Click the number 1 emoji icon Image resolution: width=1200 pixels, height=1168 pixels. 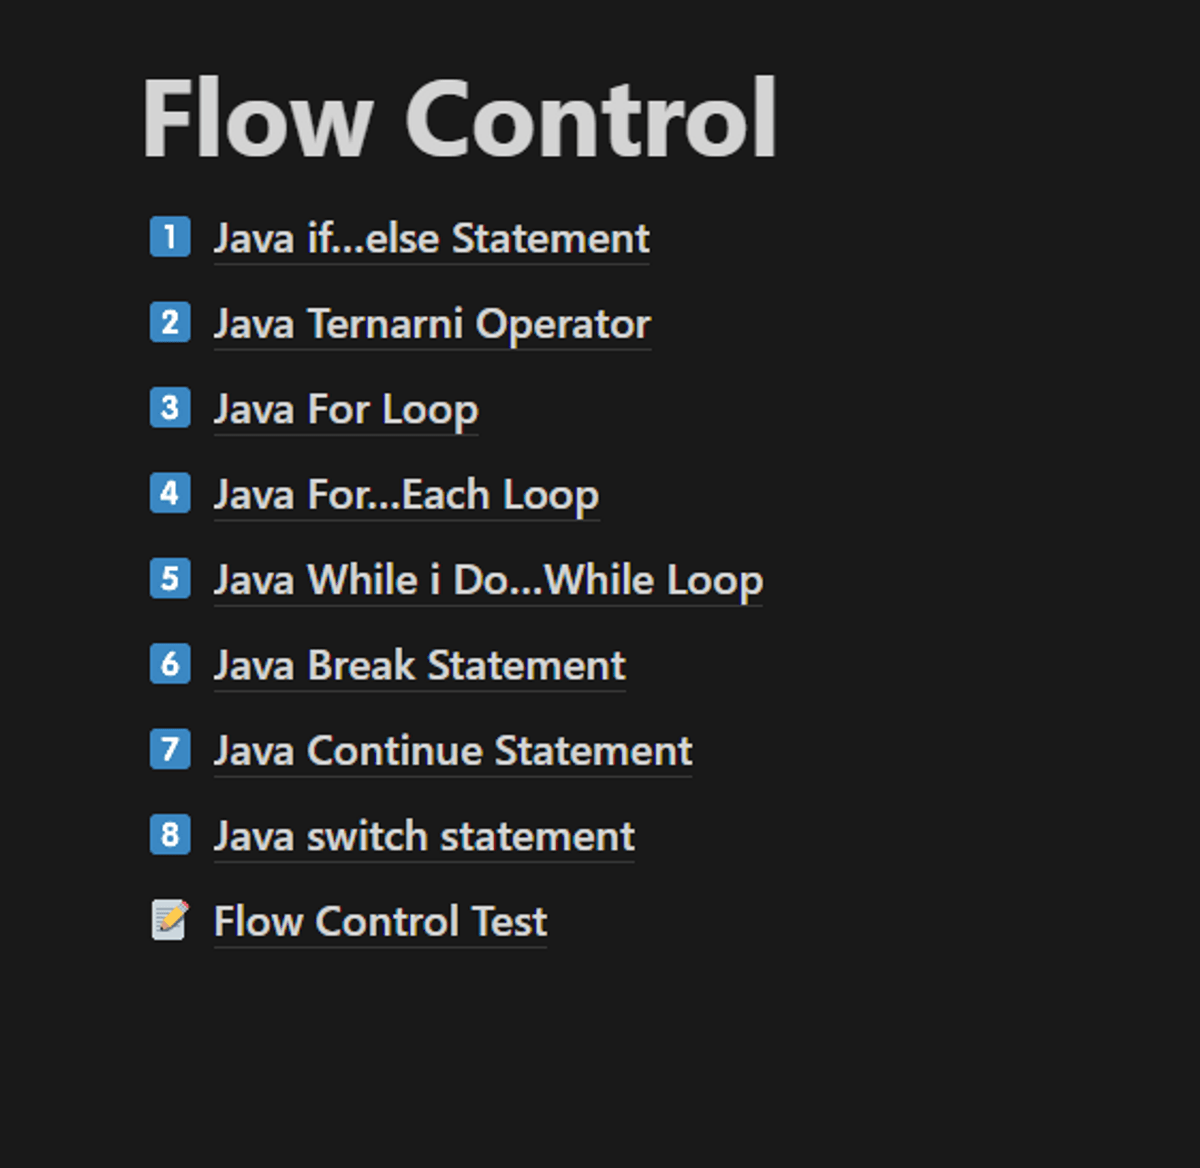(170, 238)
